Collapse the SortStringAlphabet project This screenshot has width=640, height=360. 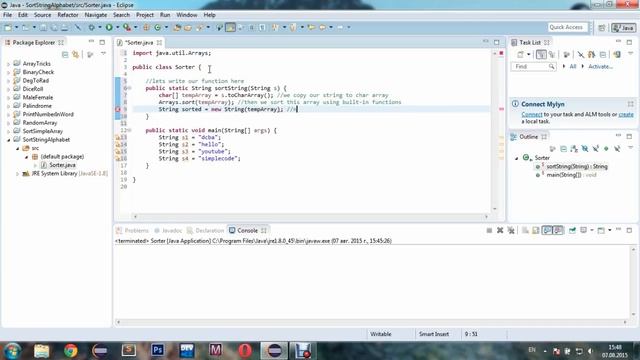tap(8, 140)
